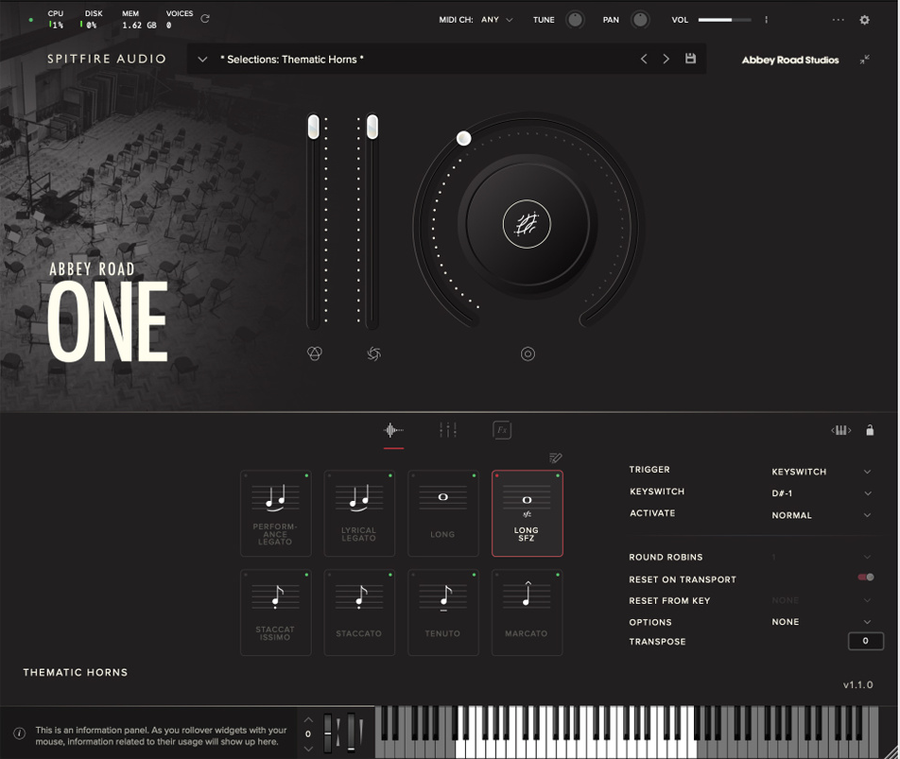Viewport: 900px width, 759px height.
Task: Click the Abbey Road Studios logo
Action: pos(790,60)
